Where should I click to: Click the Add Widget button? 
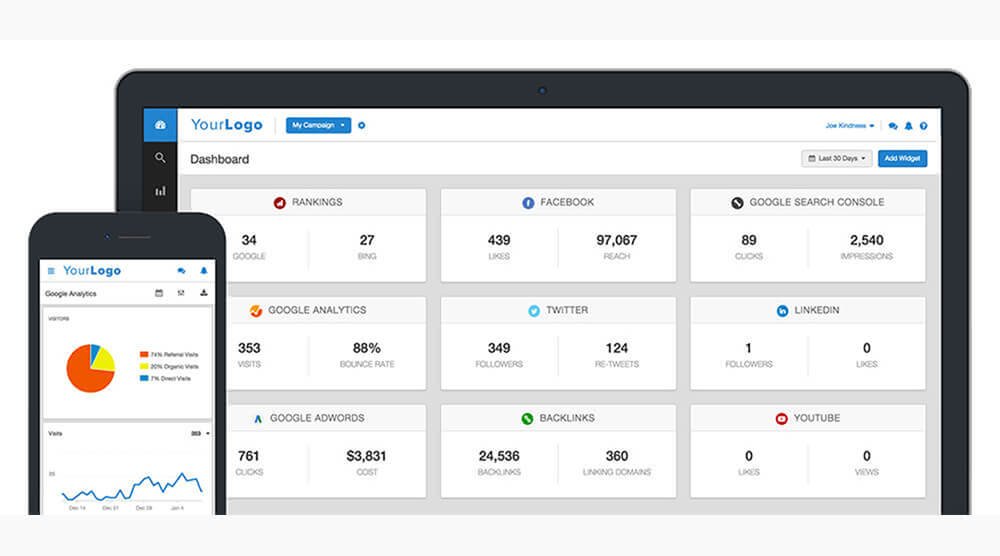902,158
